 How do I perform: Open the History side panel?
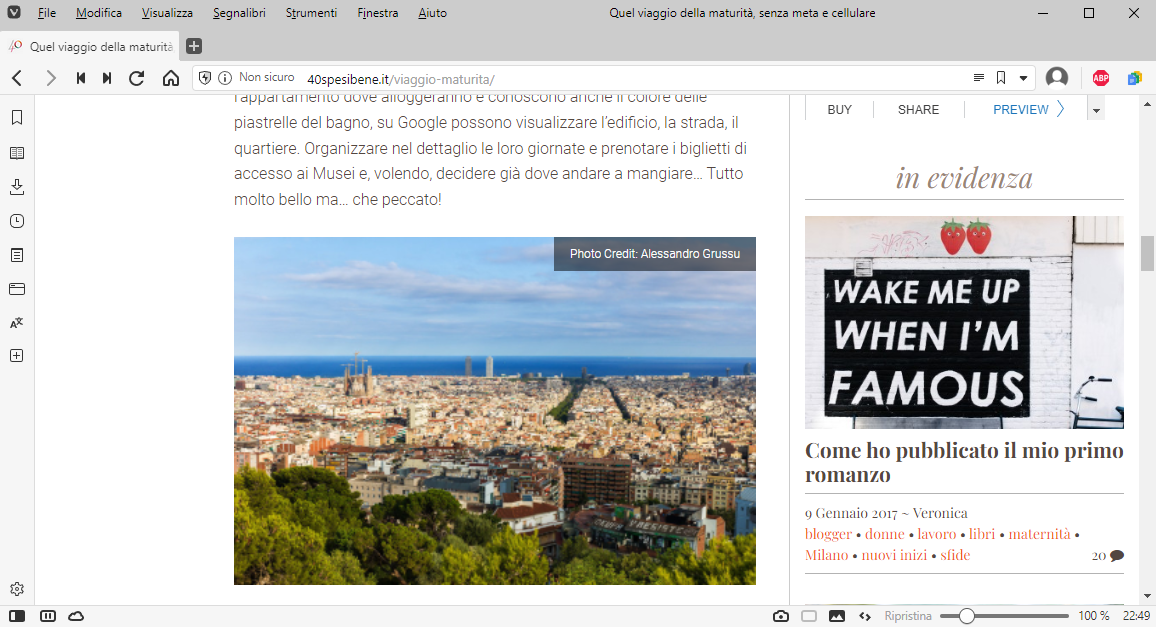[17, 221]
